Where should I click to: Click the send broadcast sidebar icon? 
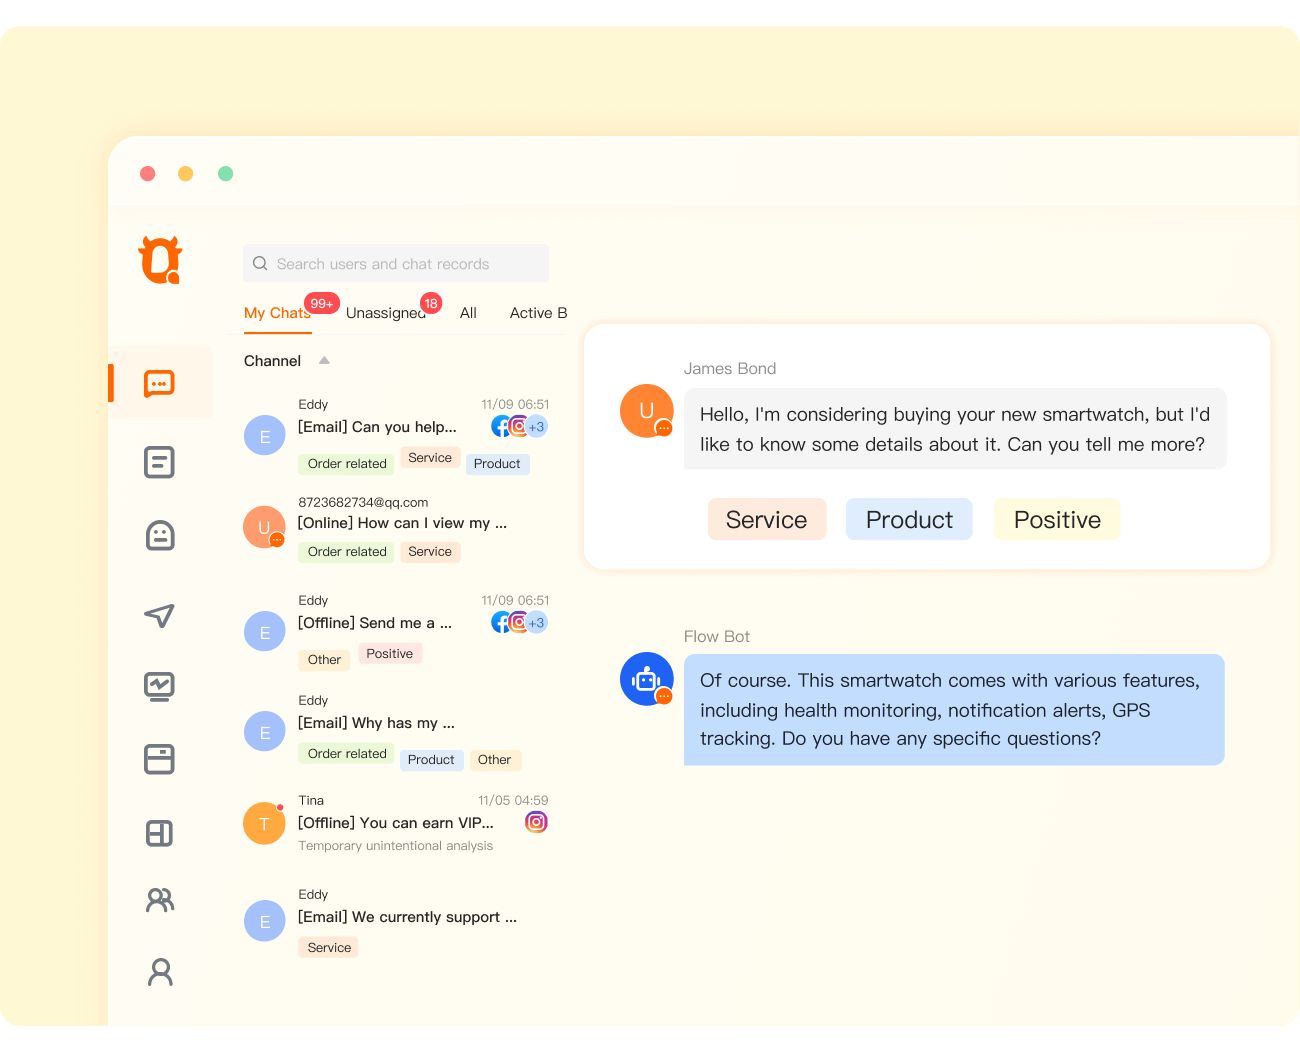159,616
